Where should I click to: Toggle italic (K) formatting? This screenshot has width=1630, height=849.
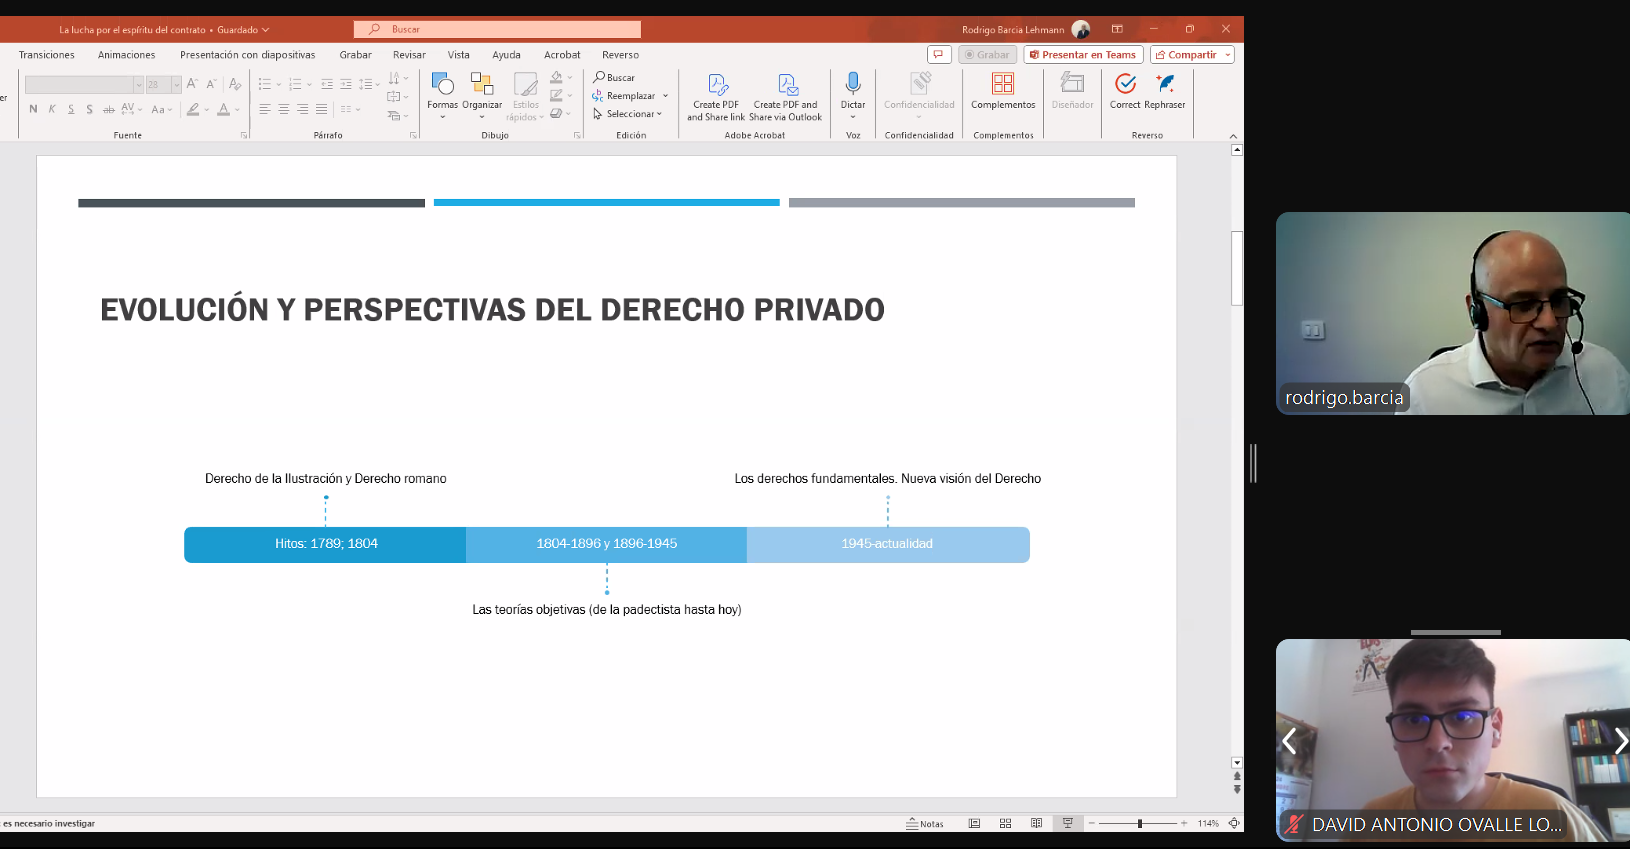[x=52, y=109]
